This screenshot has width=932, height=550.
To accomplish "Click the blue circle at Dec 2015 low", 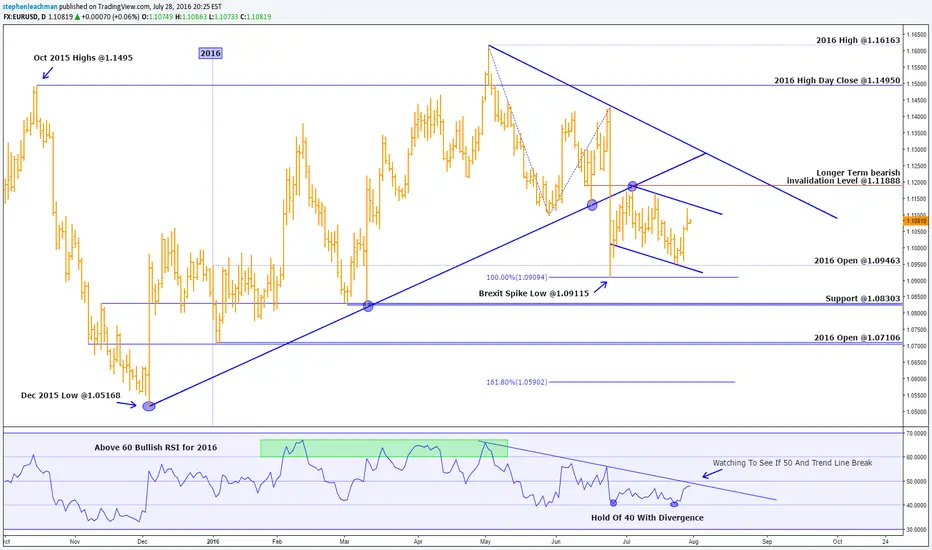I will pos(149,406).
